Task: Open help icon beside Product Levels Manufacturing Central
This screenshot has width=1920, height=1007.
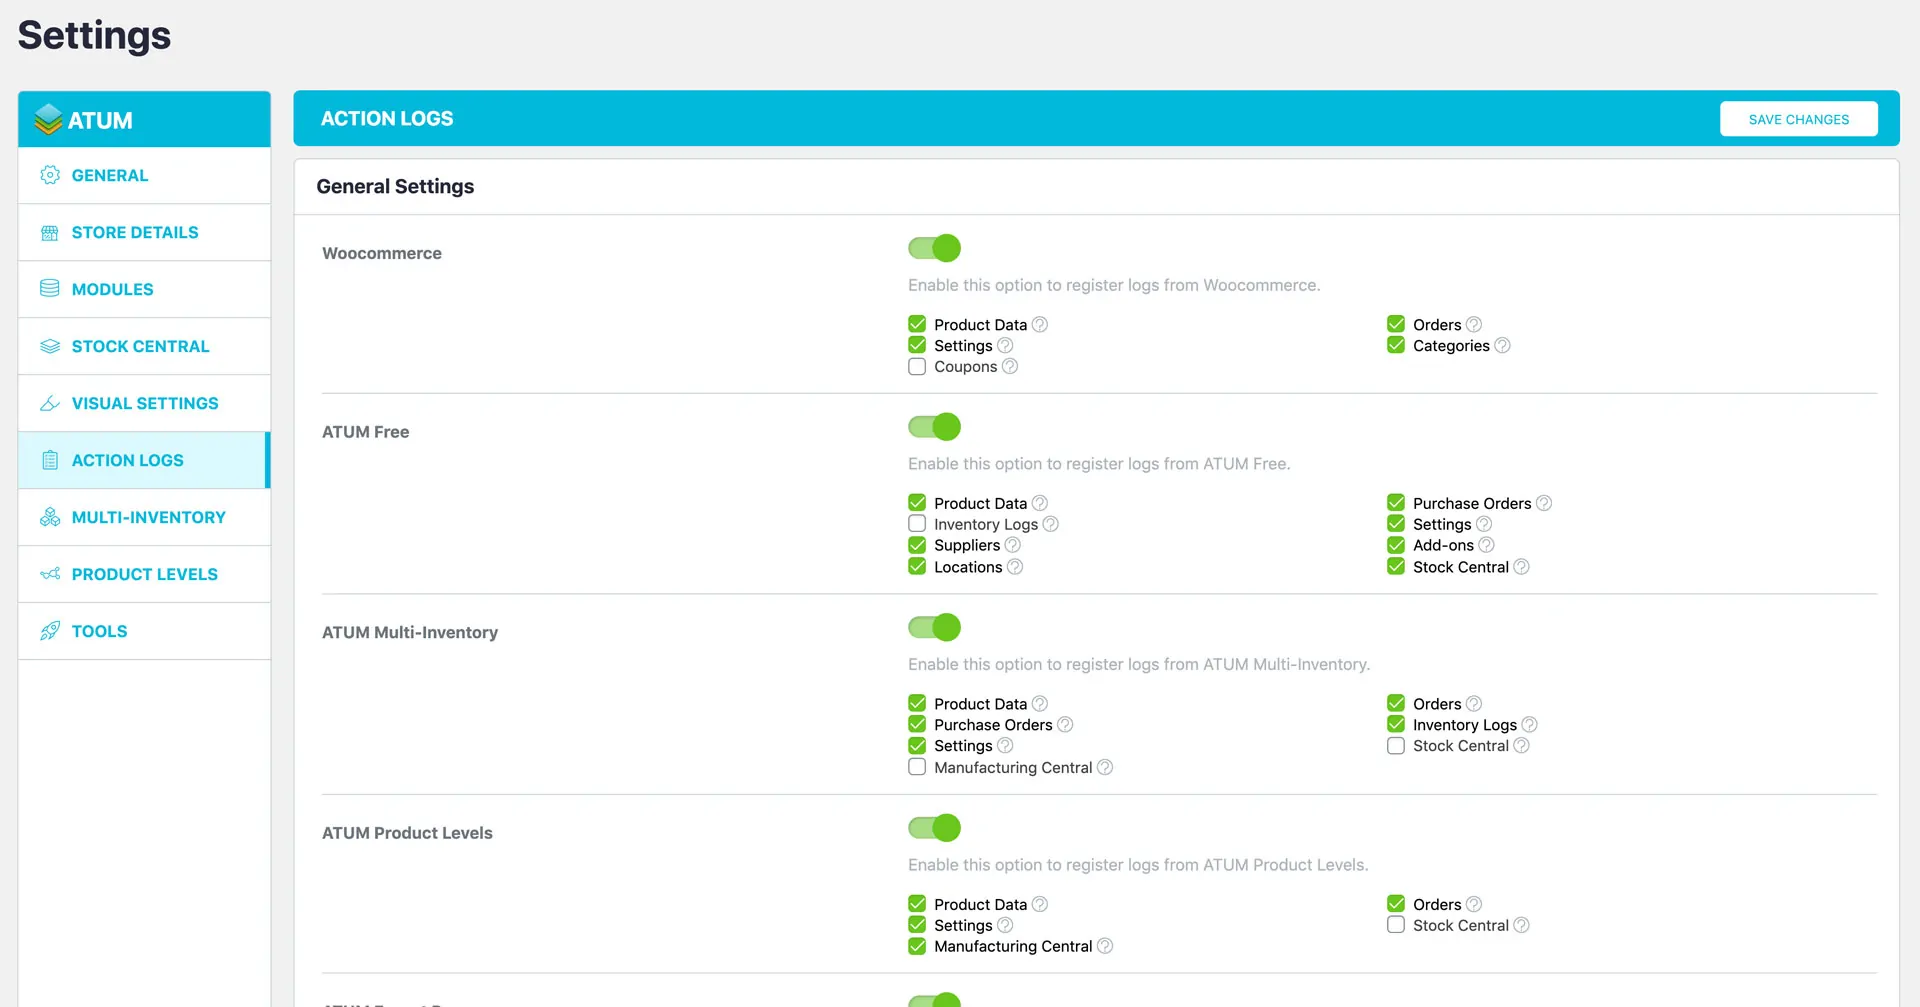Action: 1105,946
